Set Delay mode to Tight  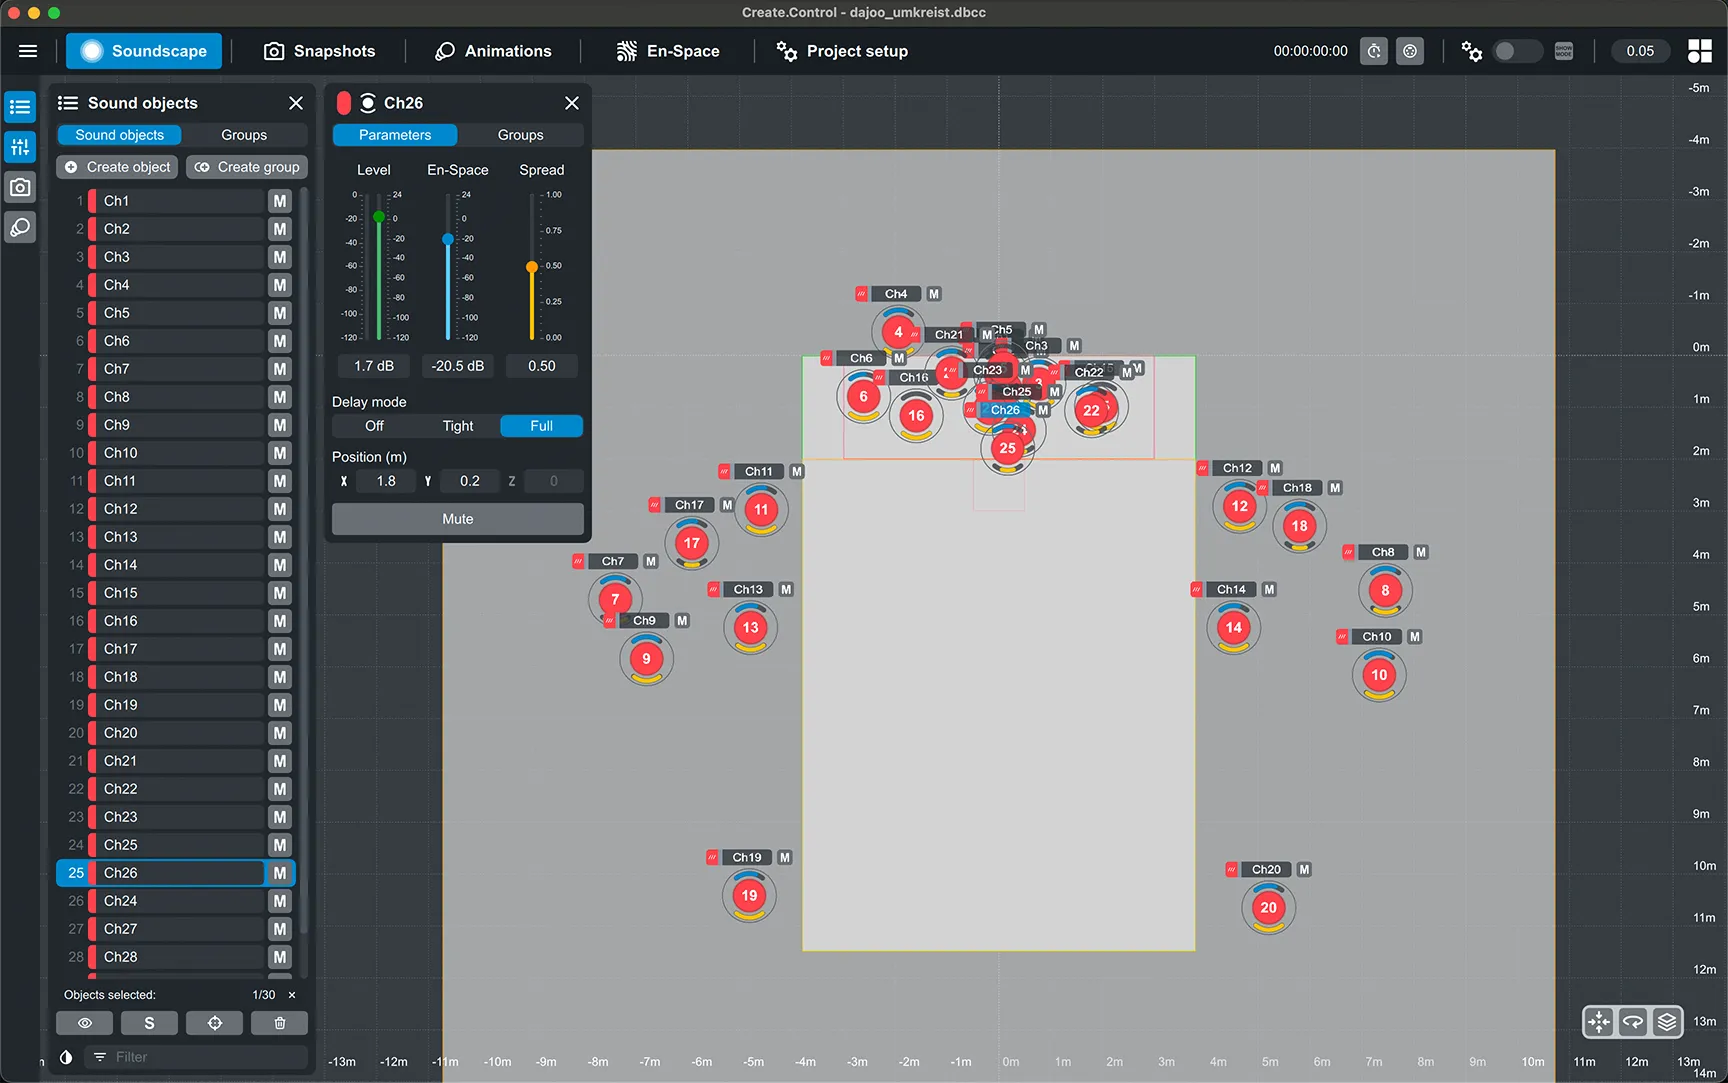coord(458,426)
